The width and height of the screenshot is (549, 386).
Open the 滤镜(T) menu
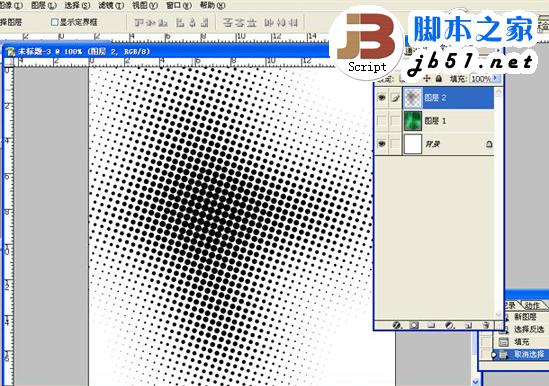pos(111,5)
